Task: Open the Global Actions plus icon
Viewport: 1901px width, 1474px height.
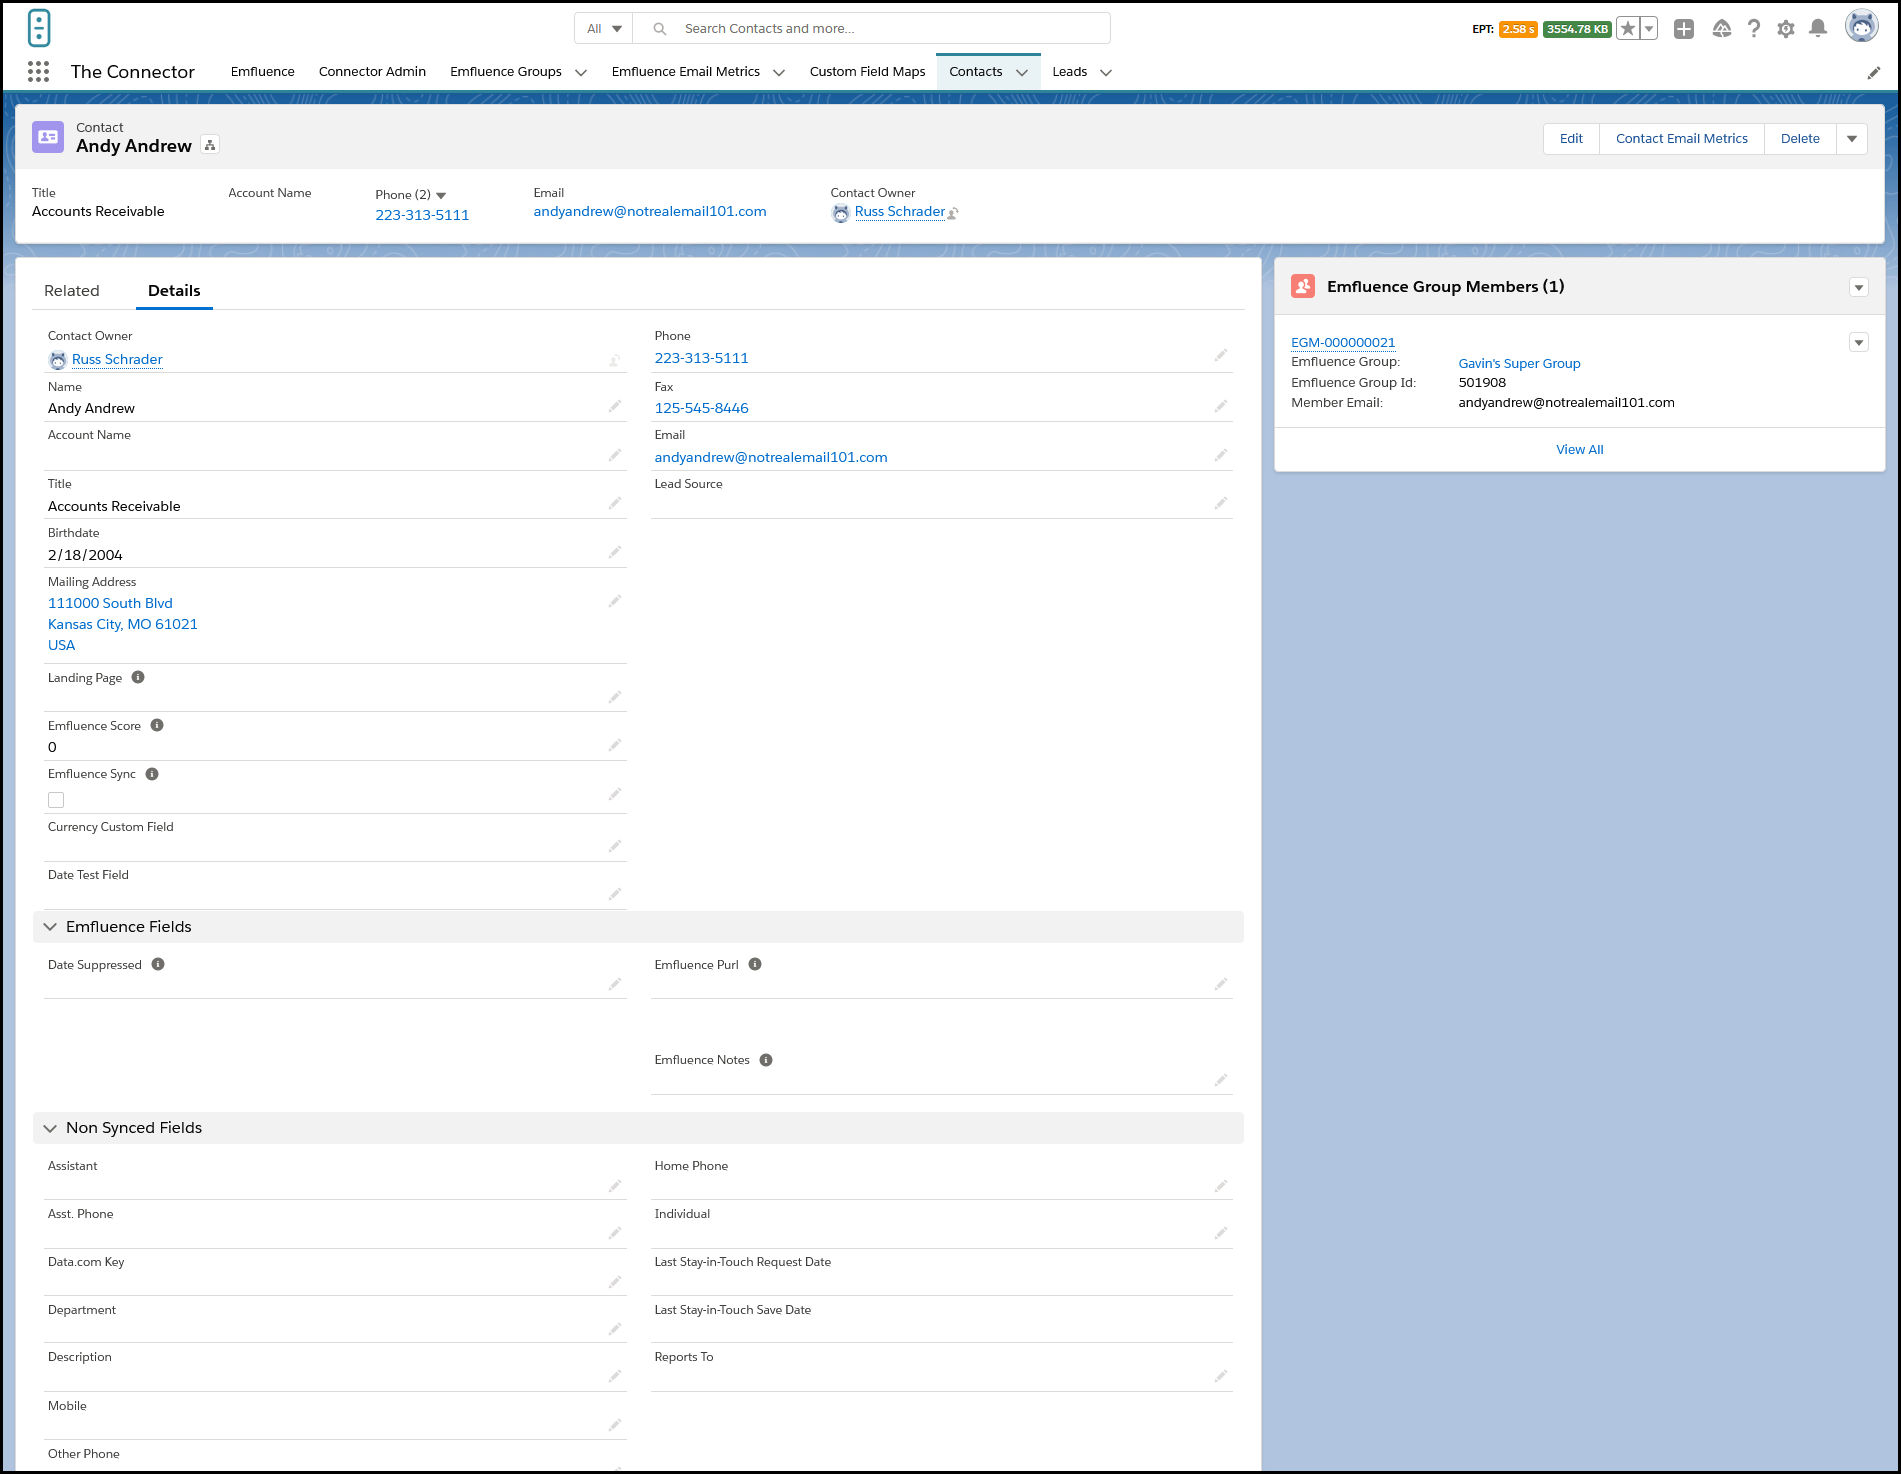Action: tap(1684, 29)
